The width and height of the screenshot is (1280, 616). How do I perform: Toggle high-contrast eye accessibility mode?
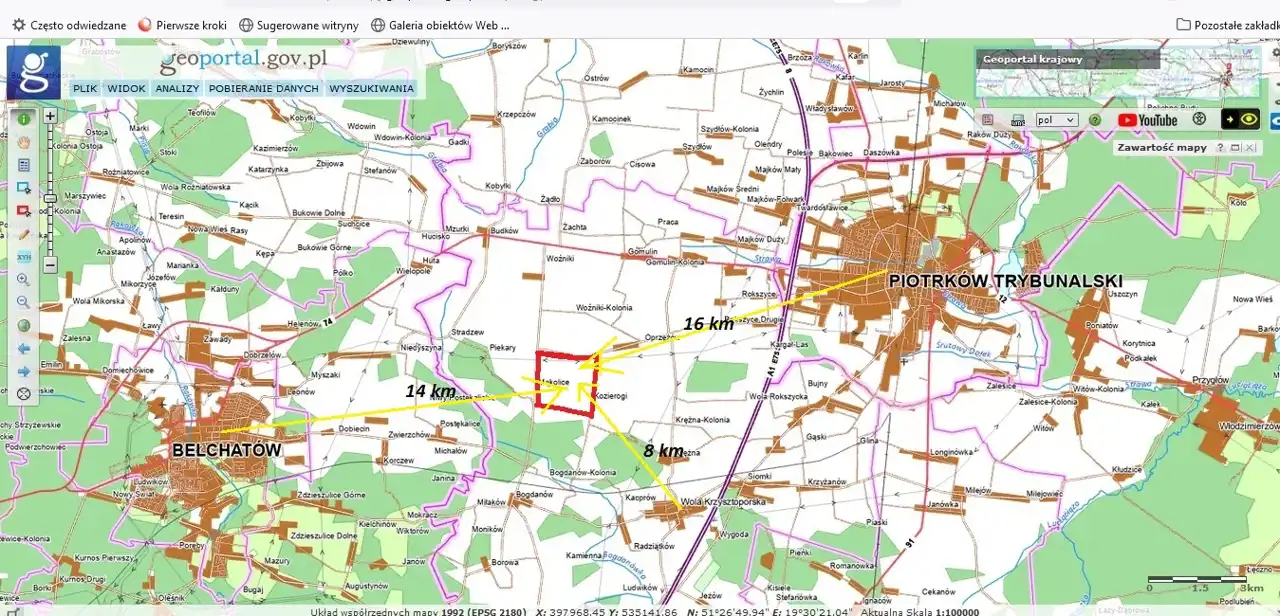click(1248, 120)
